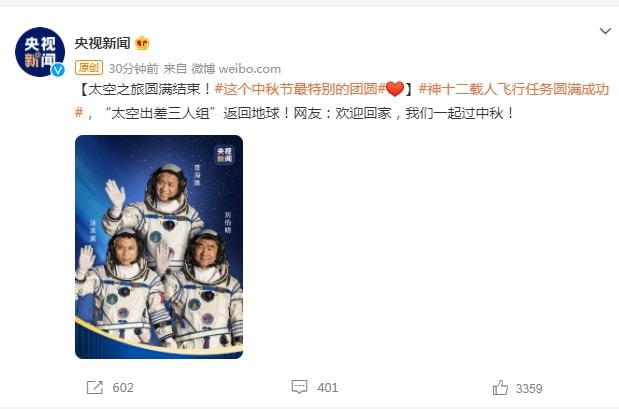Click the repost share icon

click(95, 388)
